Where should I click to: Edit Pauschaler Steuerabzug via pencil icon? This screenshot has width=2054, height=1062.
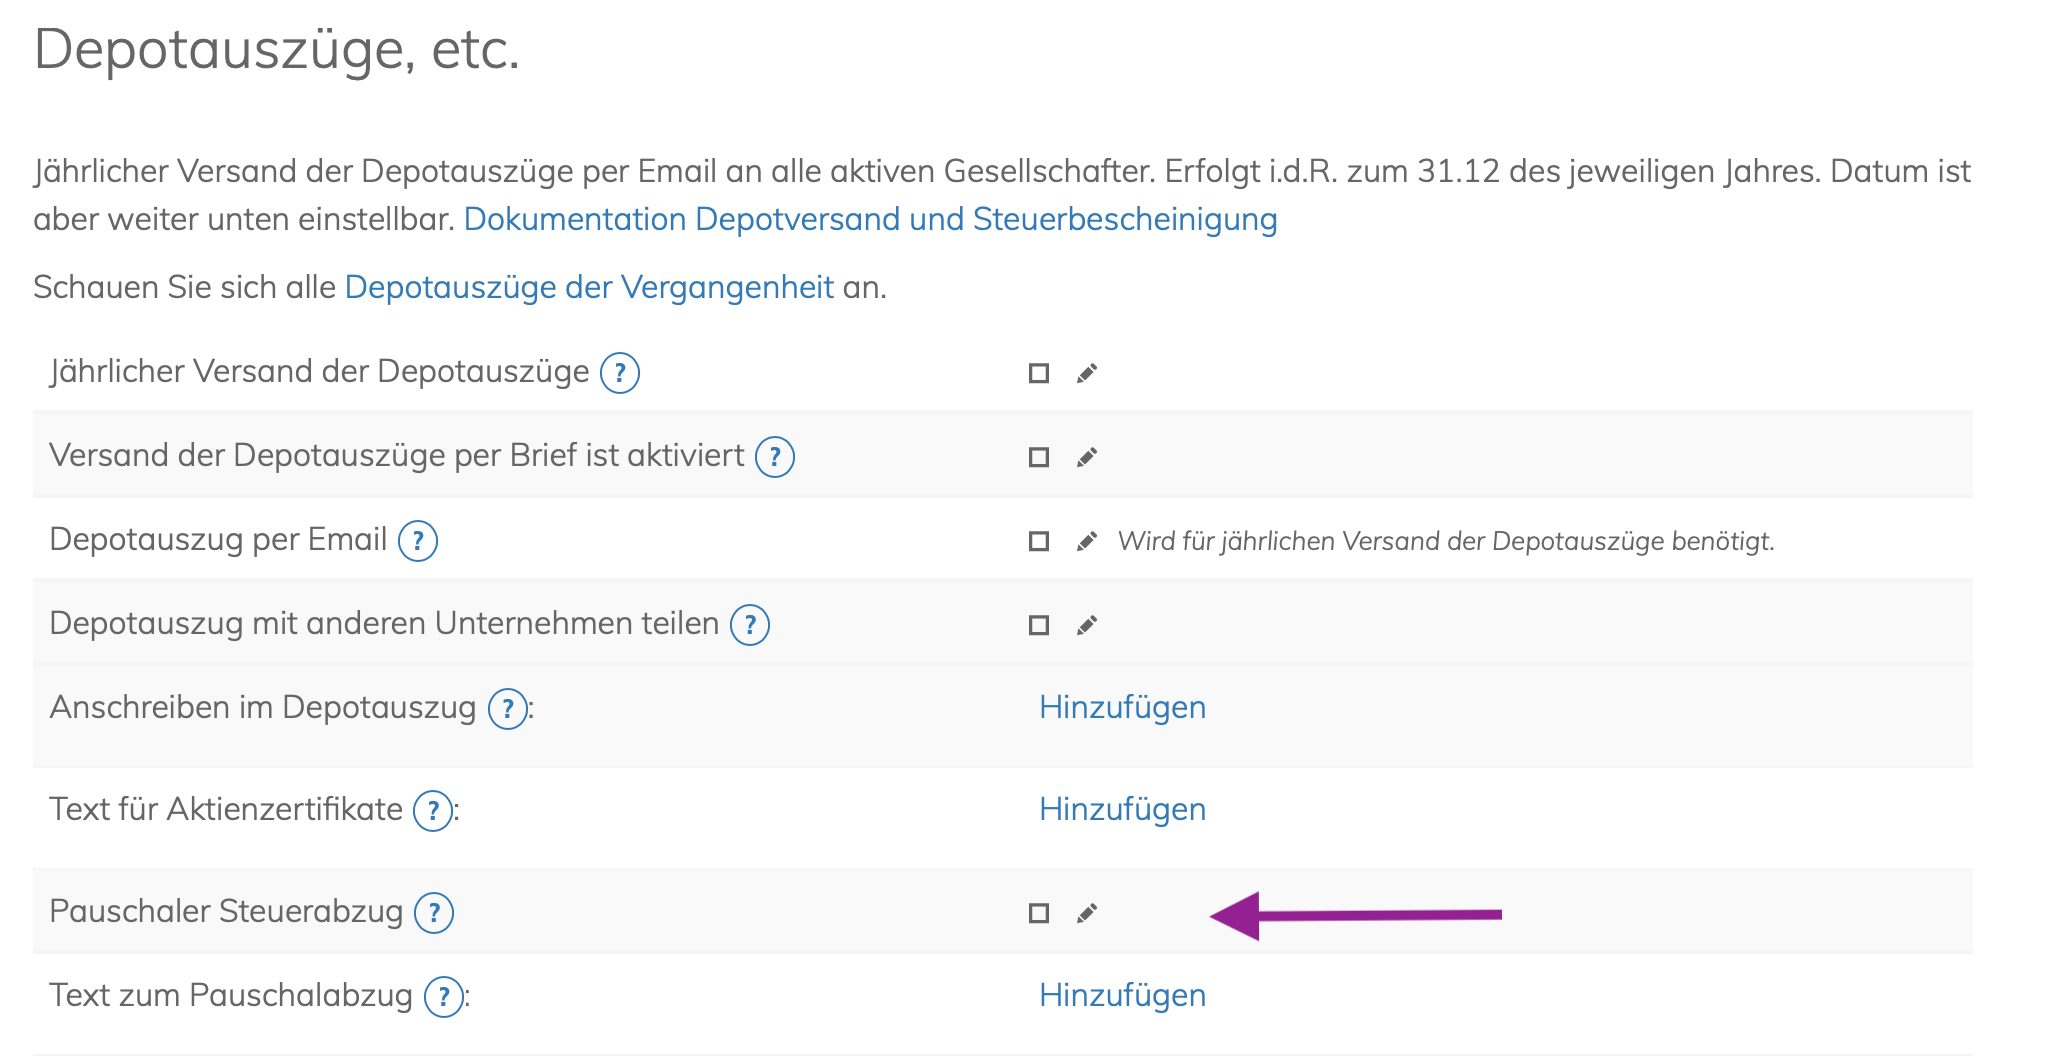pyautogui.click(x=1087, y=913)
